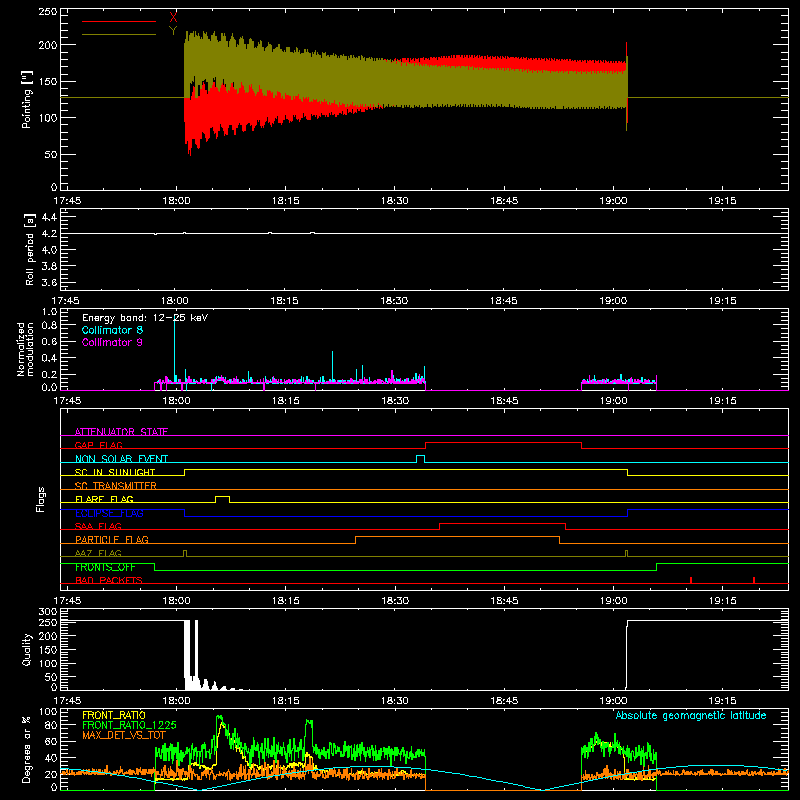The image size is (800, 800).
Task: Click the "4.2" tick label on the Roll period axis
Action: [x=49, y=234]
